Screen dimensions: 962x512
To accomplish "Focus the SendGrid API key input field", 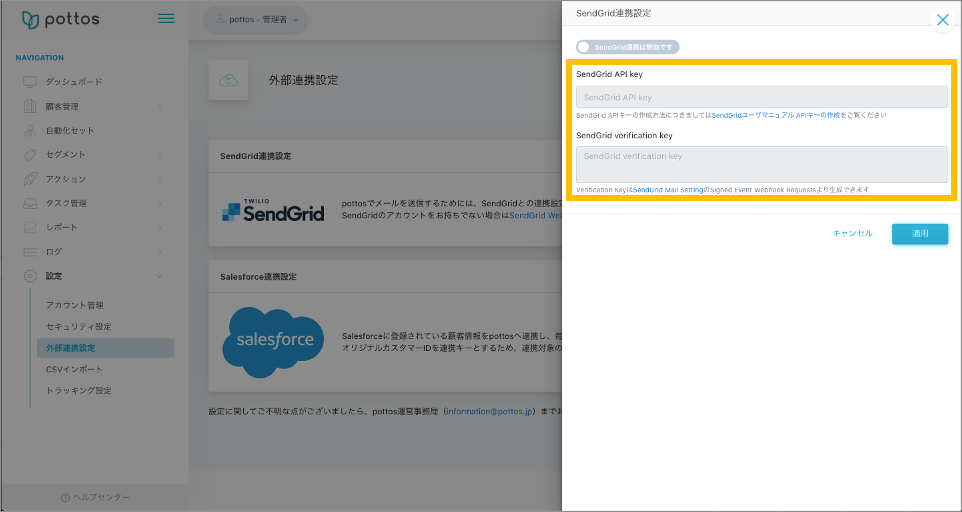I will [761, 97].
